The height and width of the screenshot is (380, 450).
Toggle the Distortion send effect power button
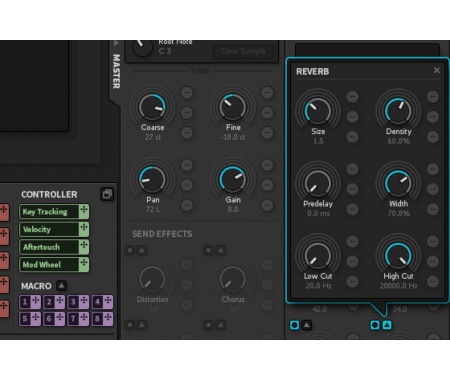pyautogui.click(x=130, y=250)
